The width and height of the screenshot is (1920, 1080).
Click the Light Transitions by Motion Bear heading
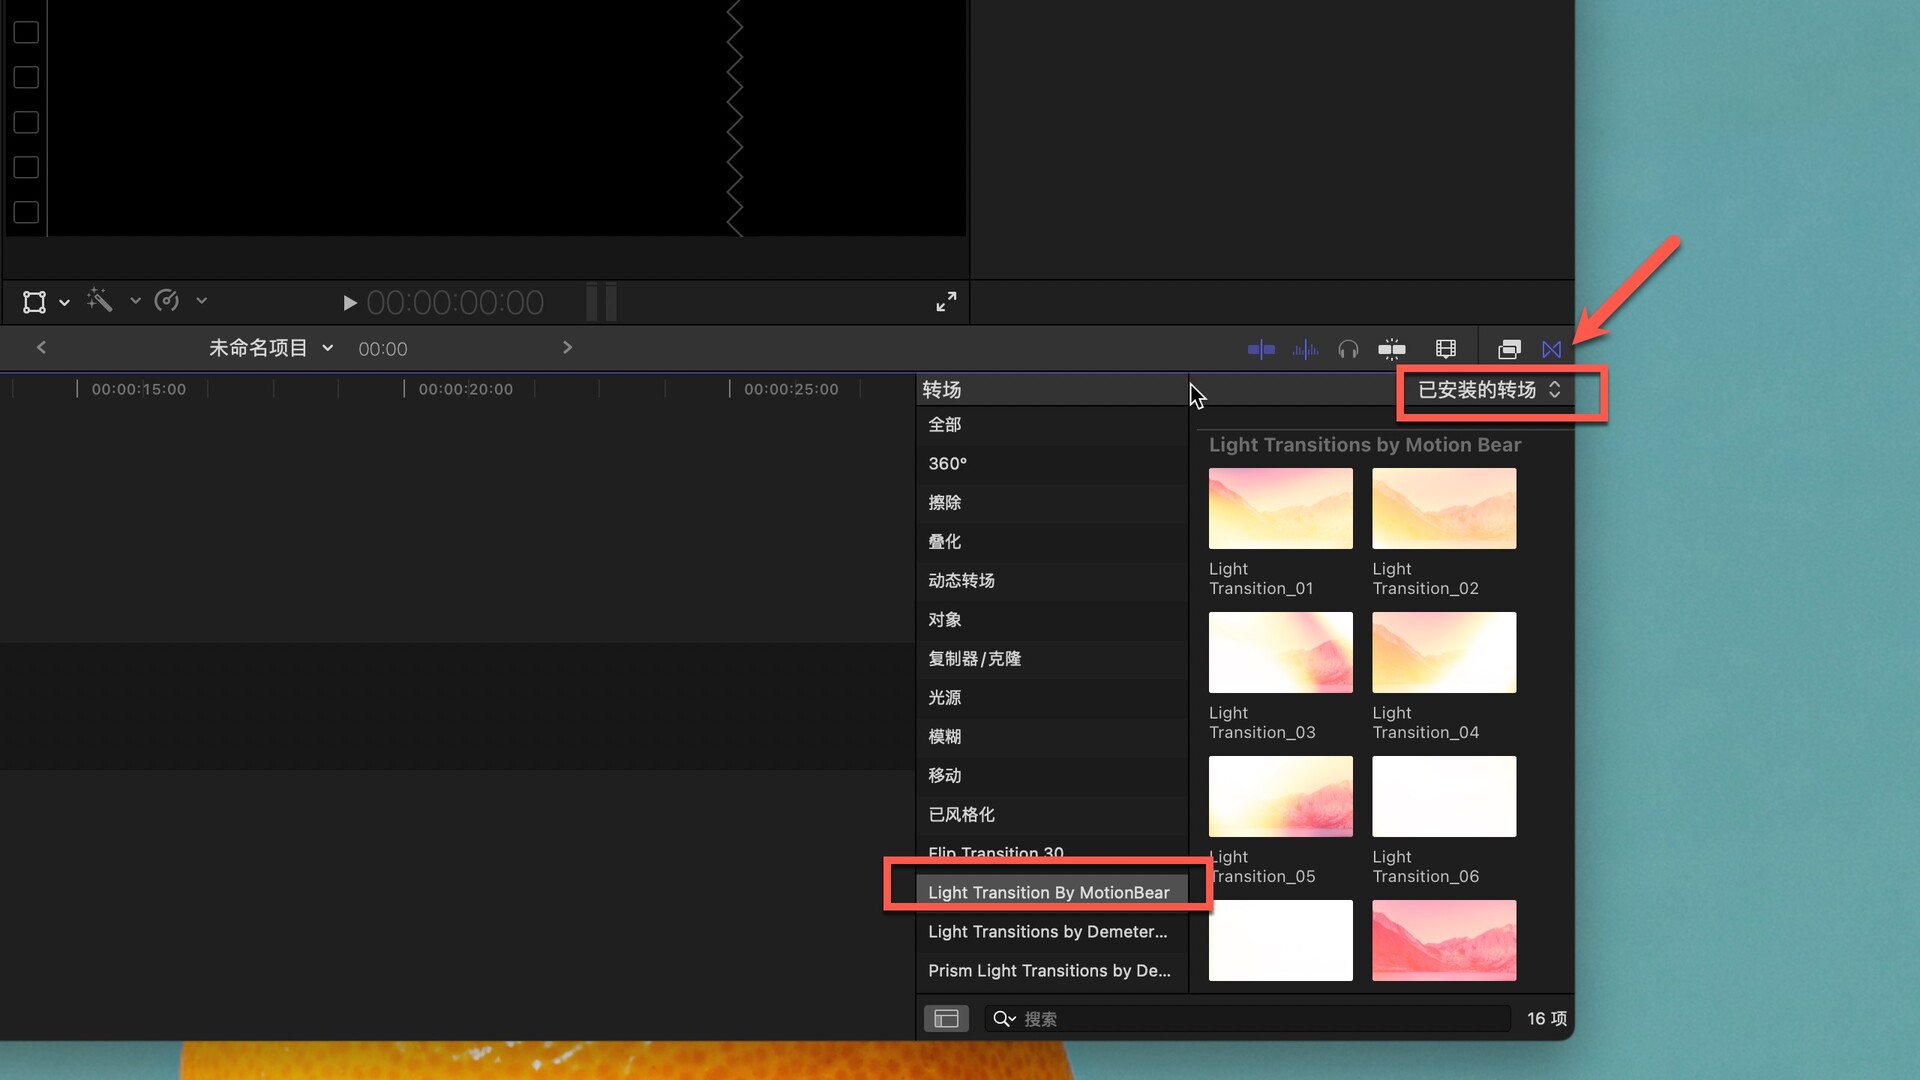(x=1365, y=444)
